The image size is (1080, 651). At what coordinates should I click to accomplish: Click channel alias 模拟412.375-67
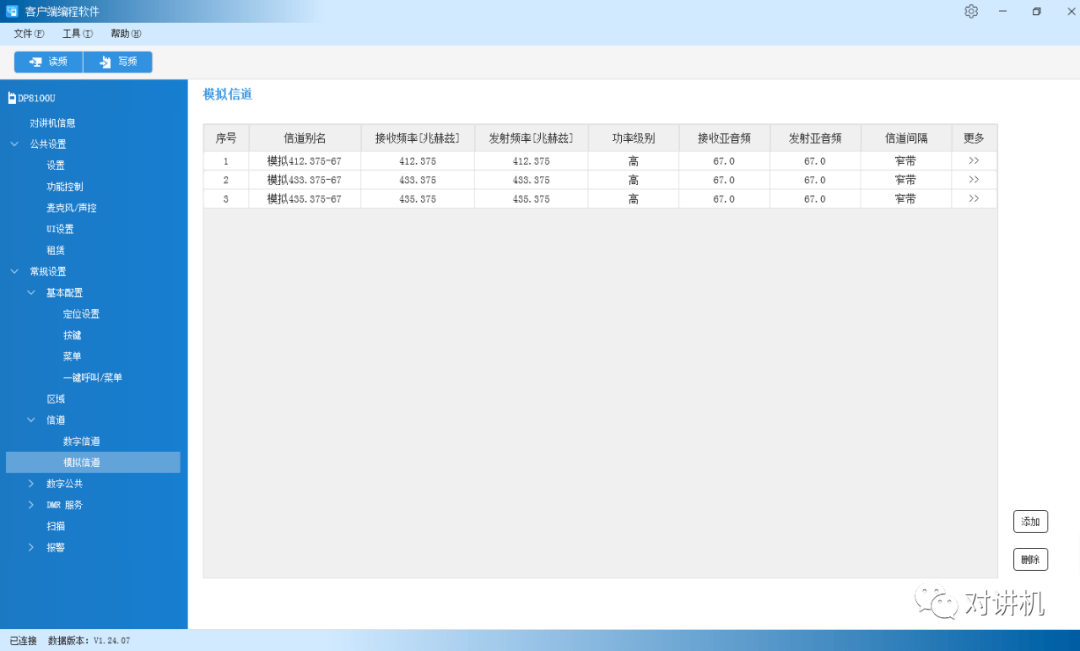[304, 161]
